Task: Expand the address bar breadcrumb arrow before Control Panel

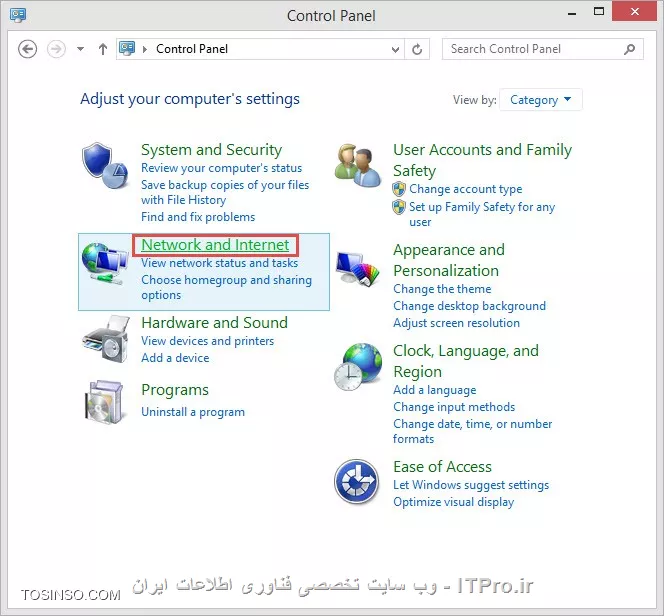Action: [145, 50]
